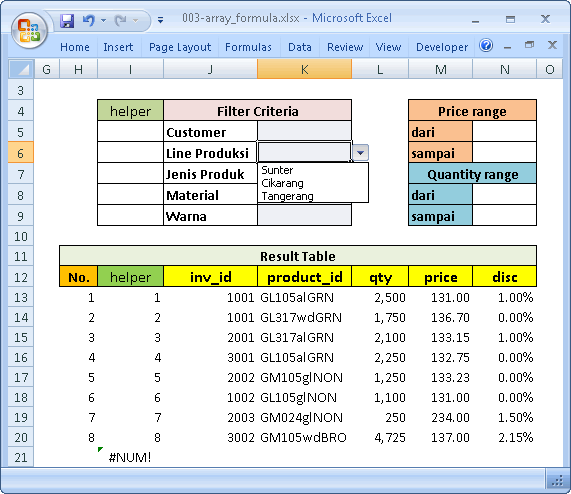The width and height of the screenshot is (571, 494).
Task: Click the Redo arrow icon
Action: coord(121,20)
